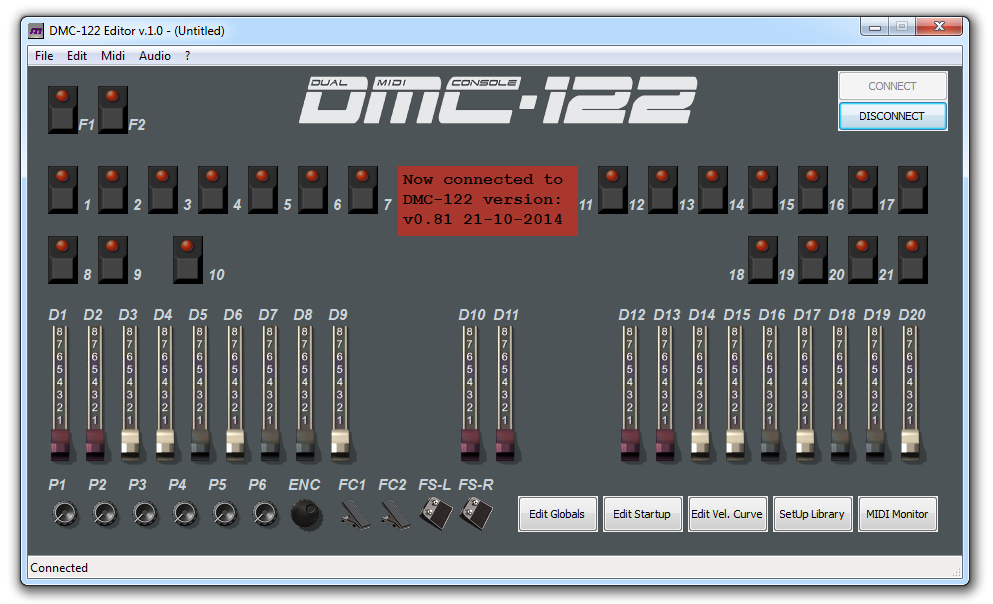Select the D2 drawbar slider handle

[x=94, y=444]
